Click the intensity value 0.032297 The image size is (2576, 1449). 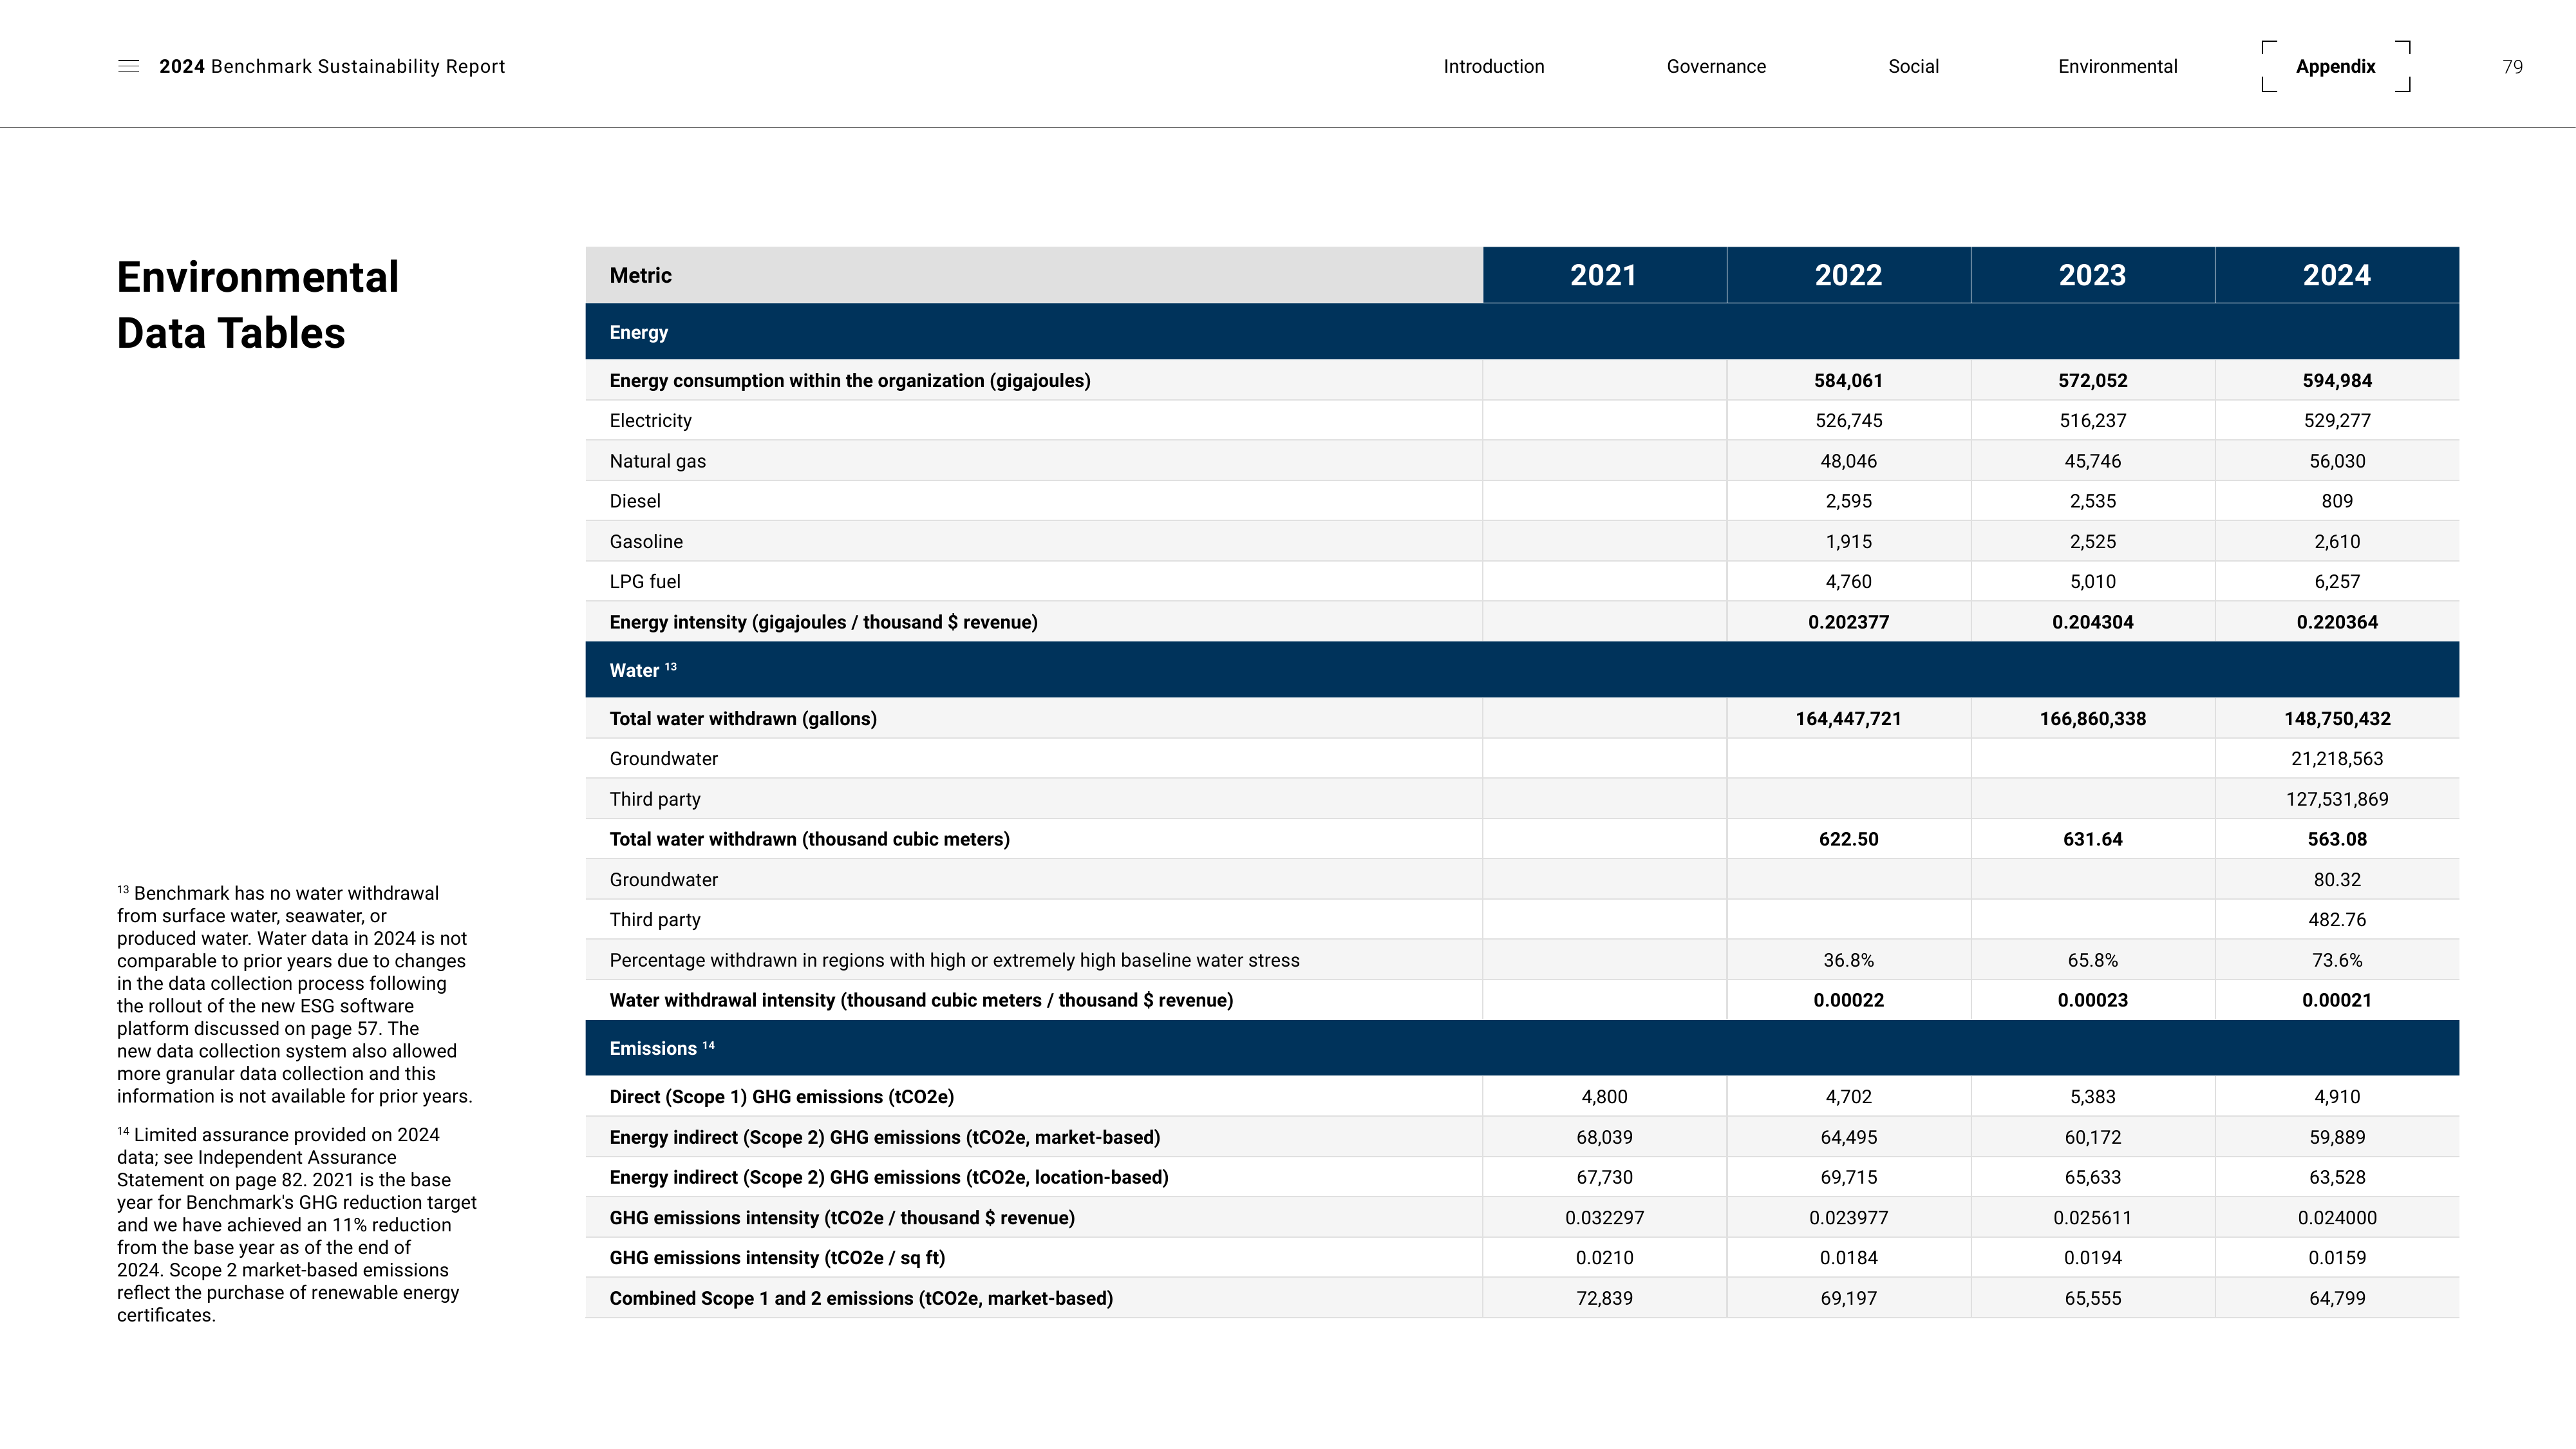[x=1604, y=1218]
